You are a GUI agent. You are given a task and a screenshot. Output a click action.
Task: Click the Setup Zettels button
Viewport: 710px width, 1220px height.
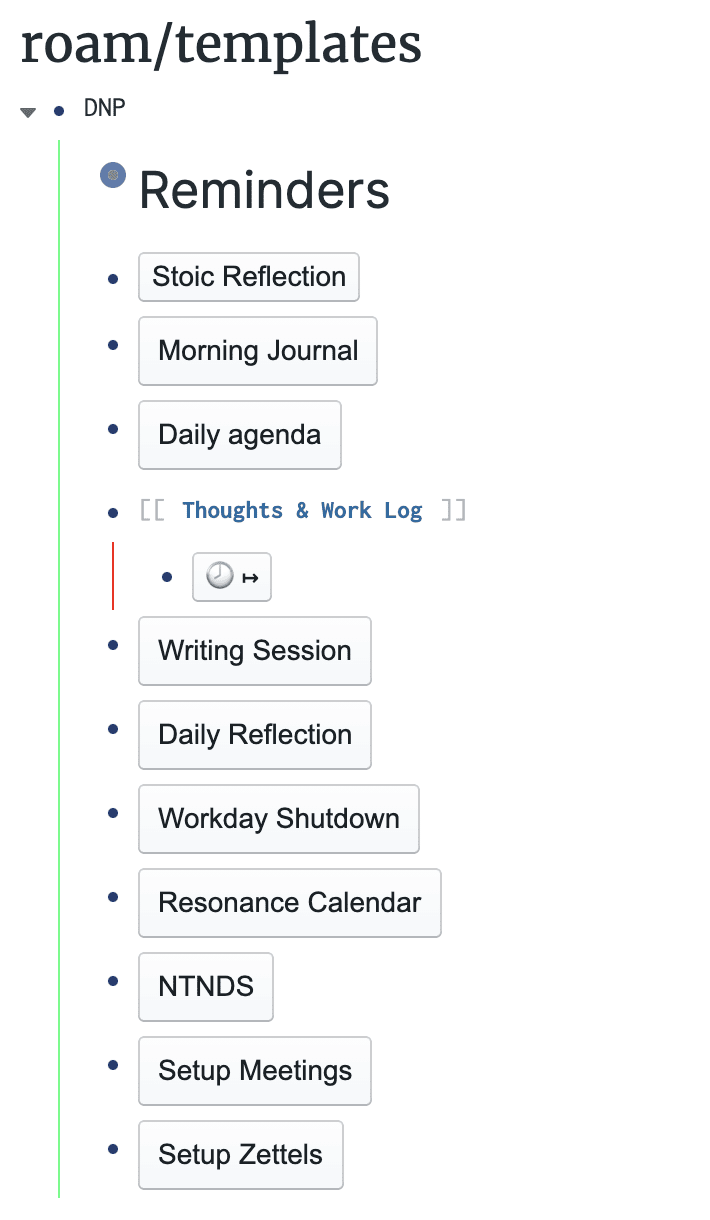coord(240,1155)
